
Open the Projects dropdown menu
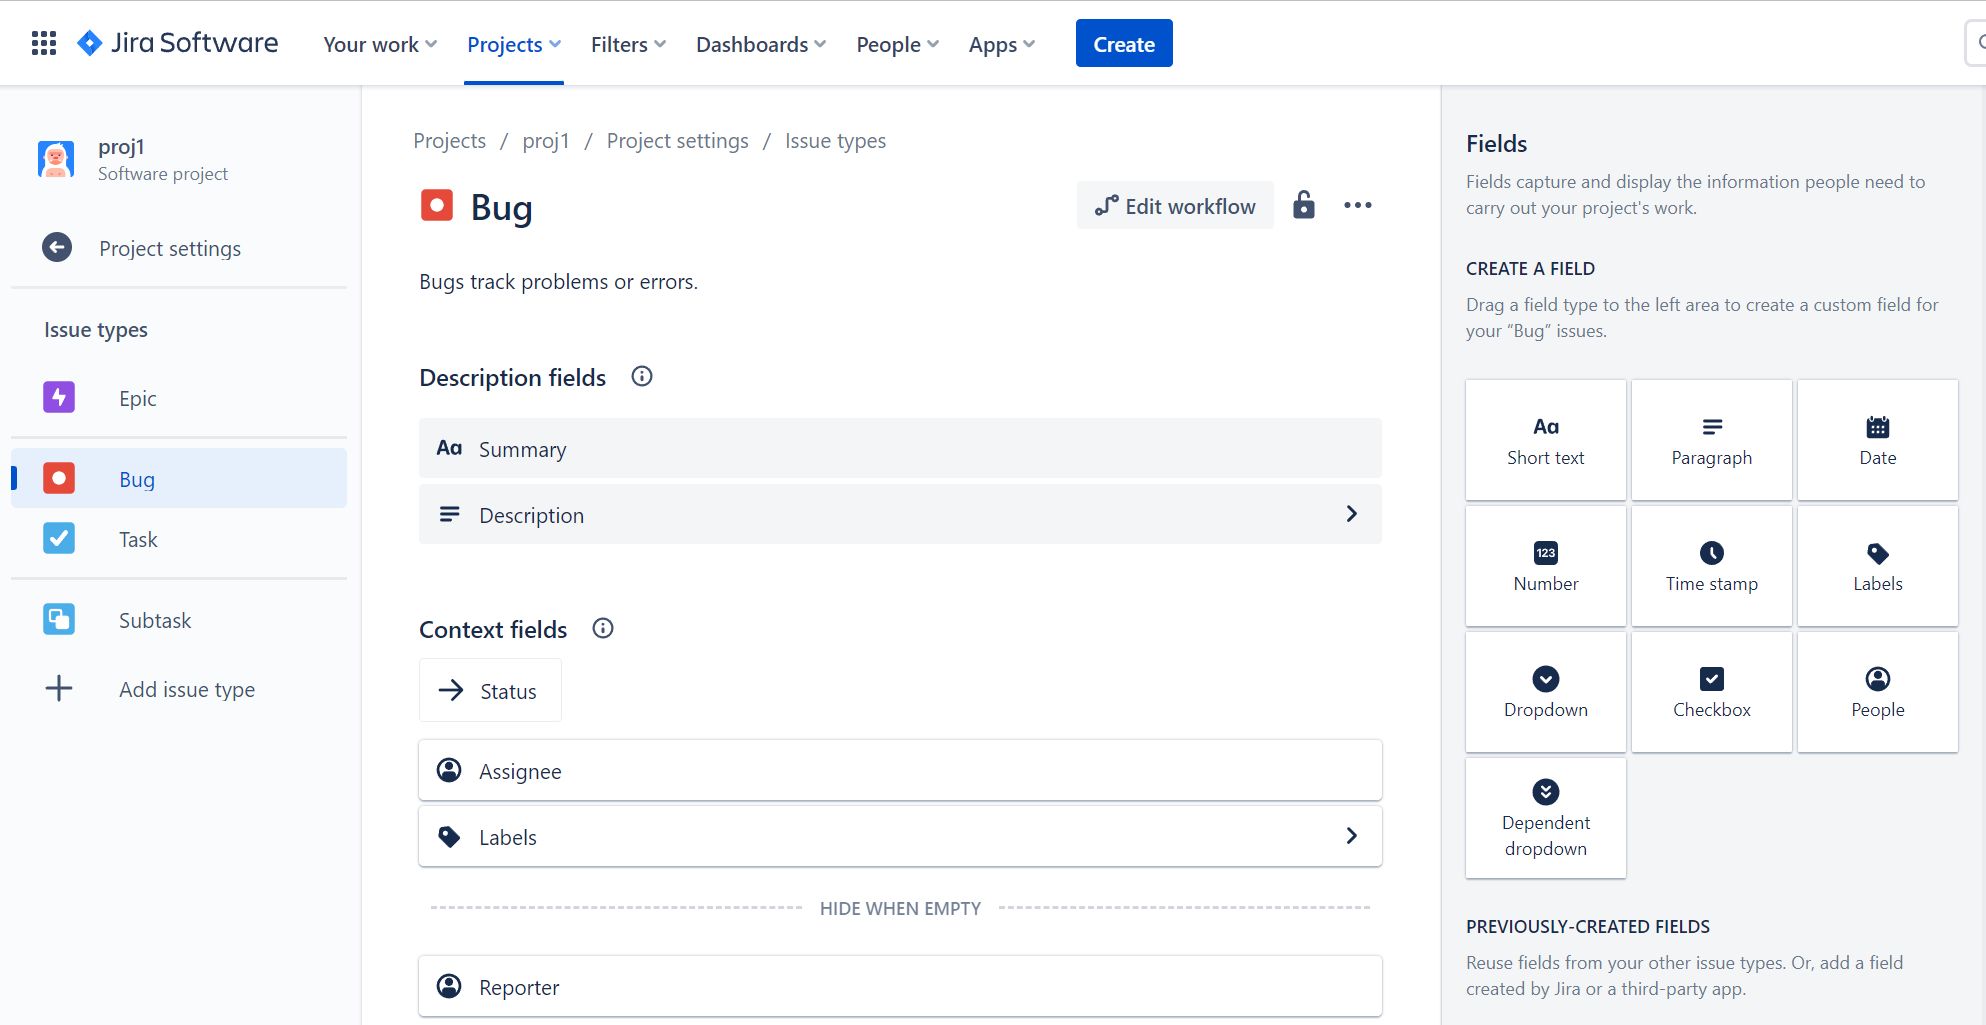(x=514, y=44)
